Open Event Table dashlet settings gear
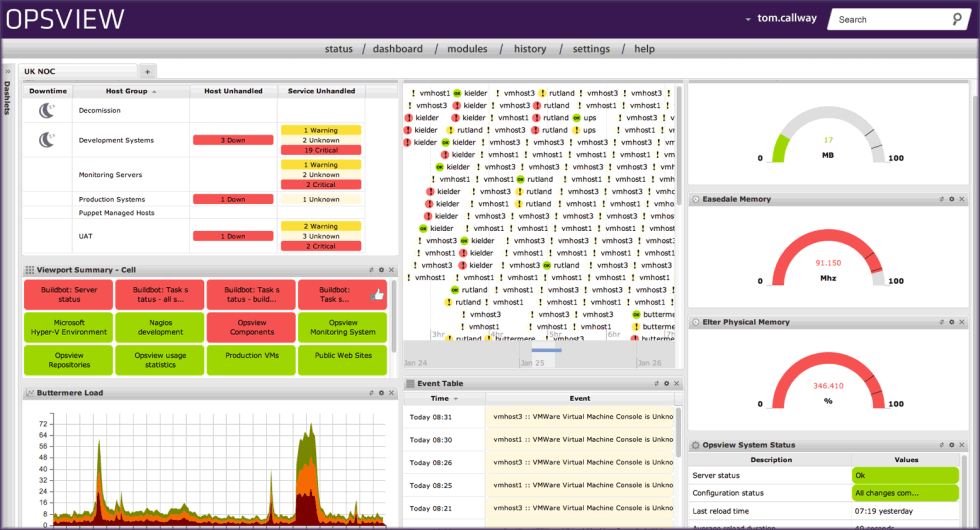Screen dimensions: 980x530 coord(666,384)
